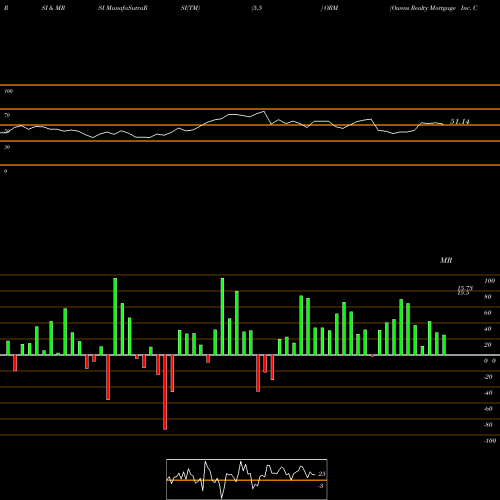Click the RSI level 70 label
The width and height of the screenshot is (500, 500).
(7, 115)
